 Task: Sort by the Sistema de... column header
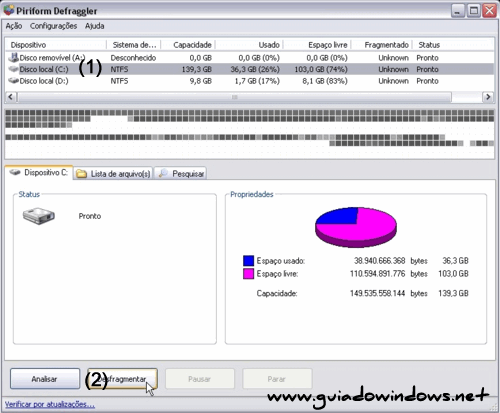134,45
